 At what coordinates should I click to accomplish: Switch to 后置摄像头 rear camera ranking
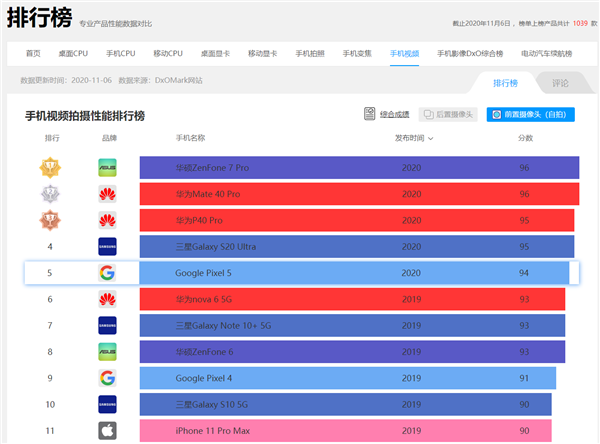coord(448,115)
